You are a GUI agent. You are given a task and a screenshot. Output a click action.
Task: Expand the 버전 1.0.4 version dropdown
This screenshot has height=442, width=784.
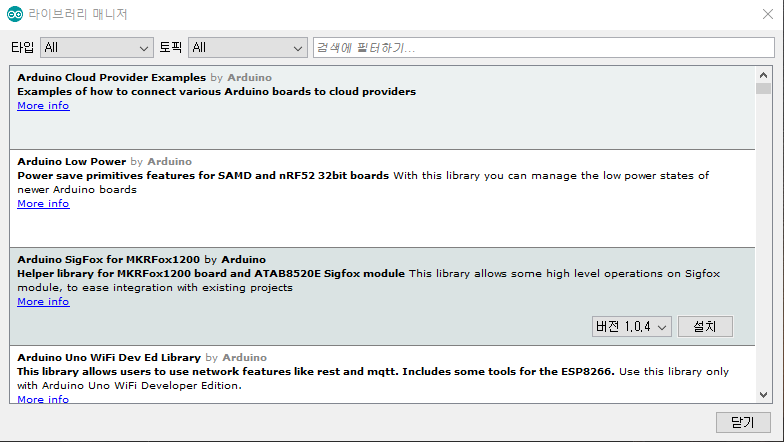[x=632, y=326]
